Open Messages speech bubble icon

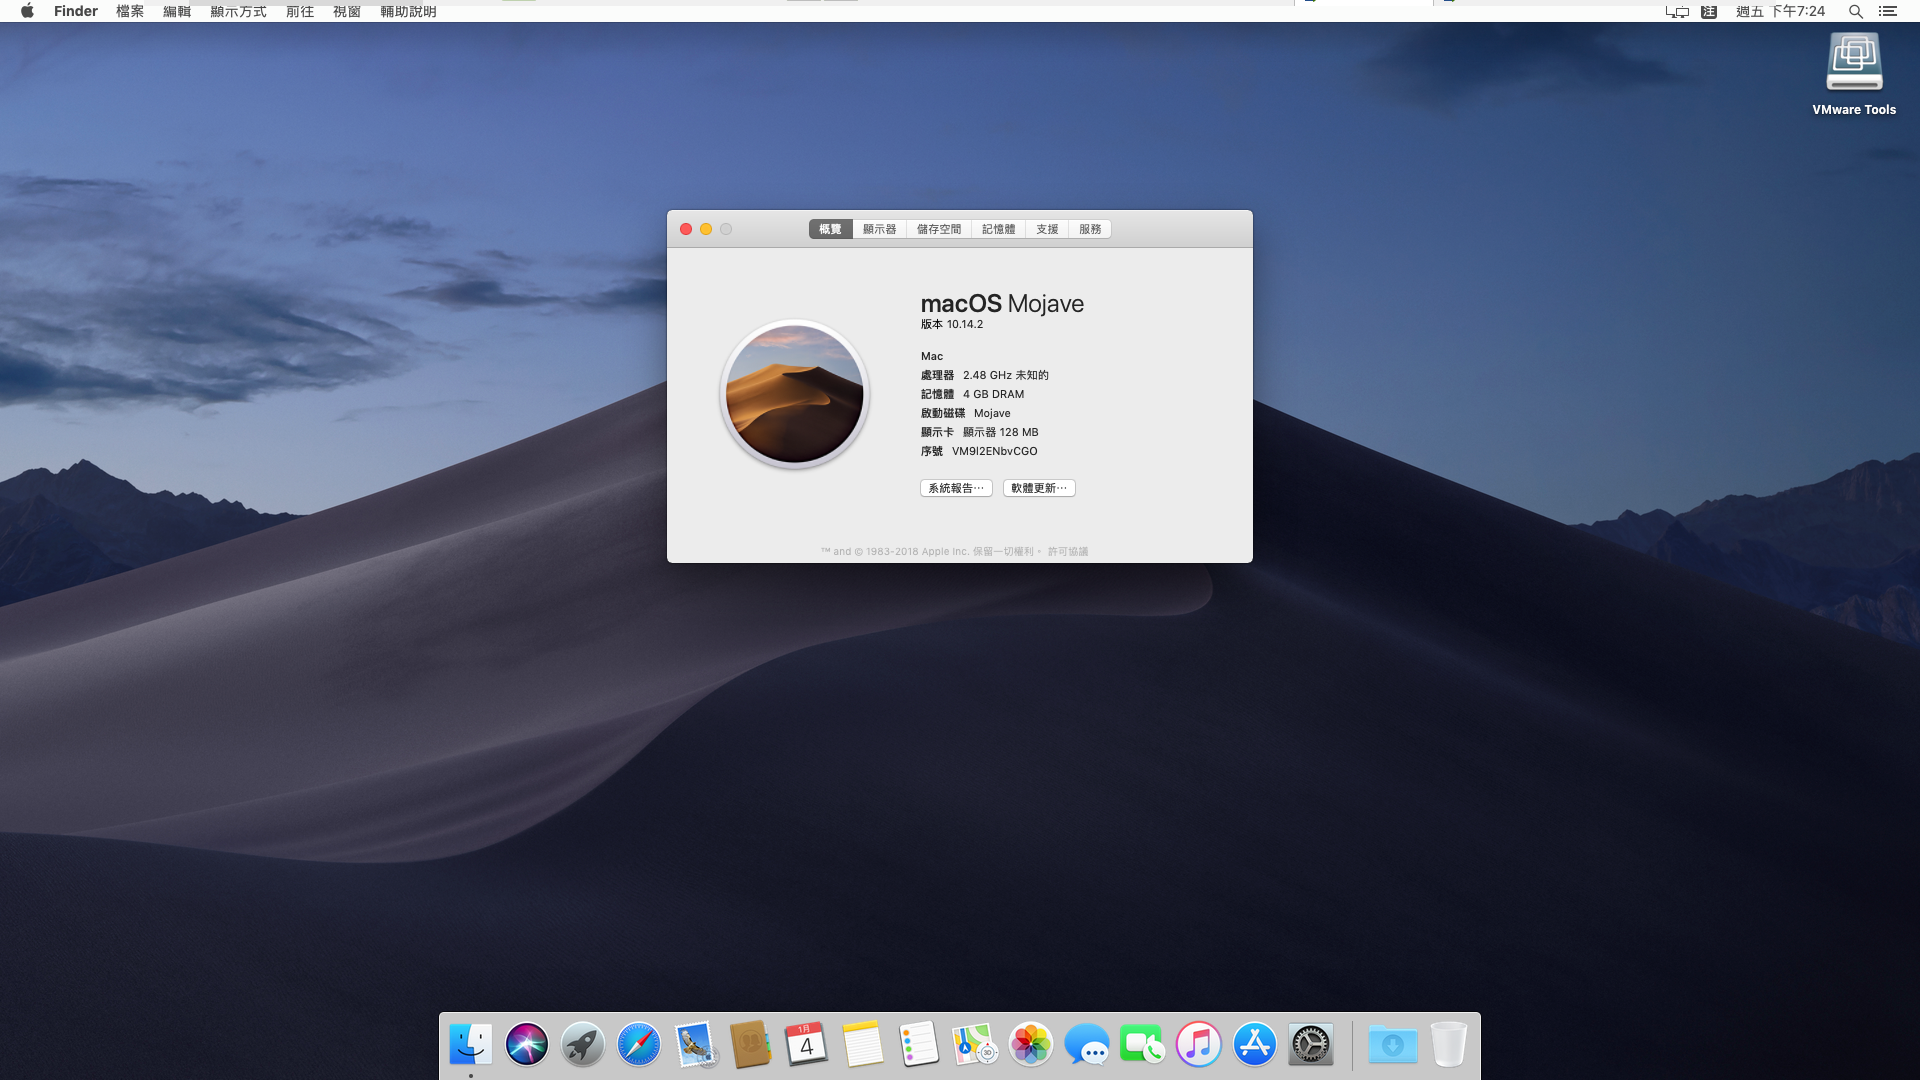point(1087,1045)
